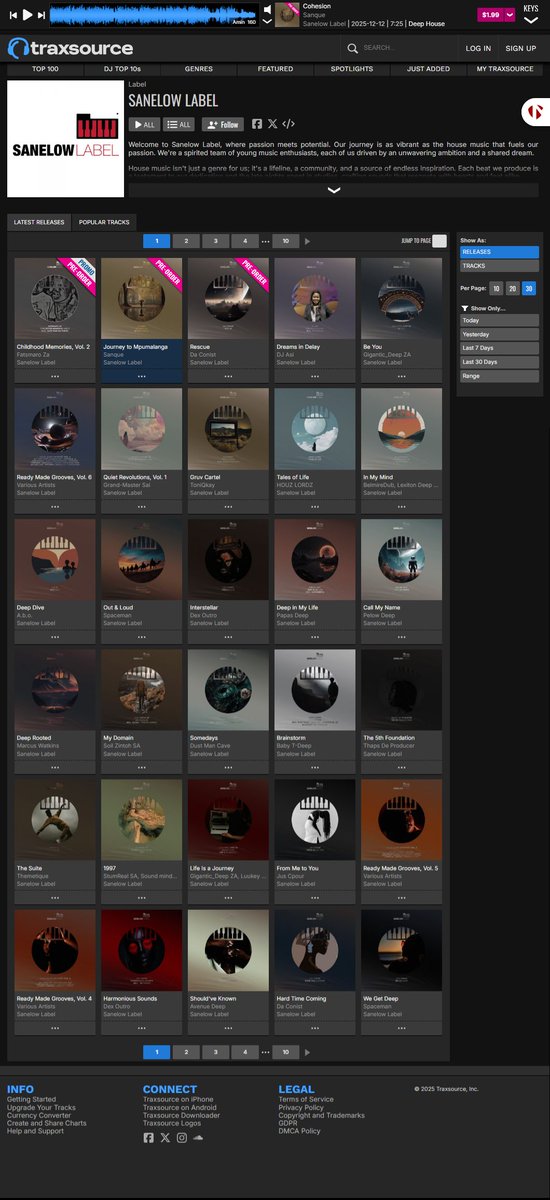Click bottom pagination next arrow
The image size is (550, 1200).
point(307,1052)
